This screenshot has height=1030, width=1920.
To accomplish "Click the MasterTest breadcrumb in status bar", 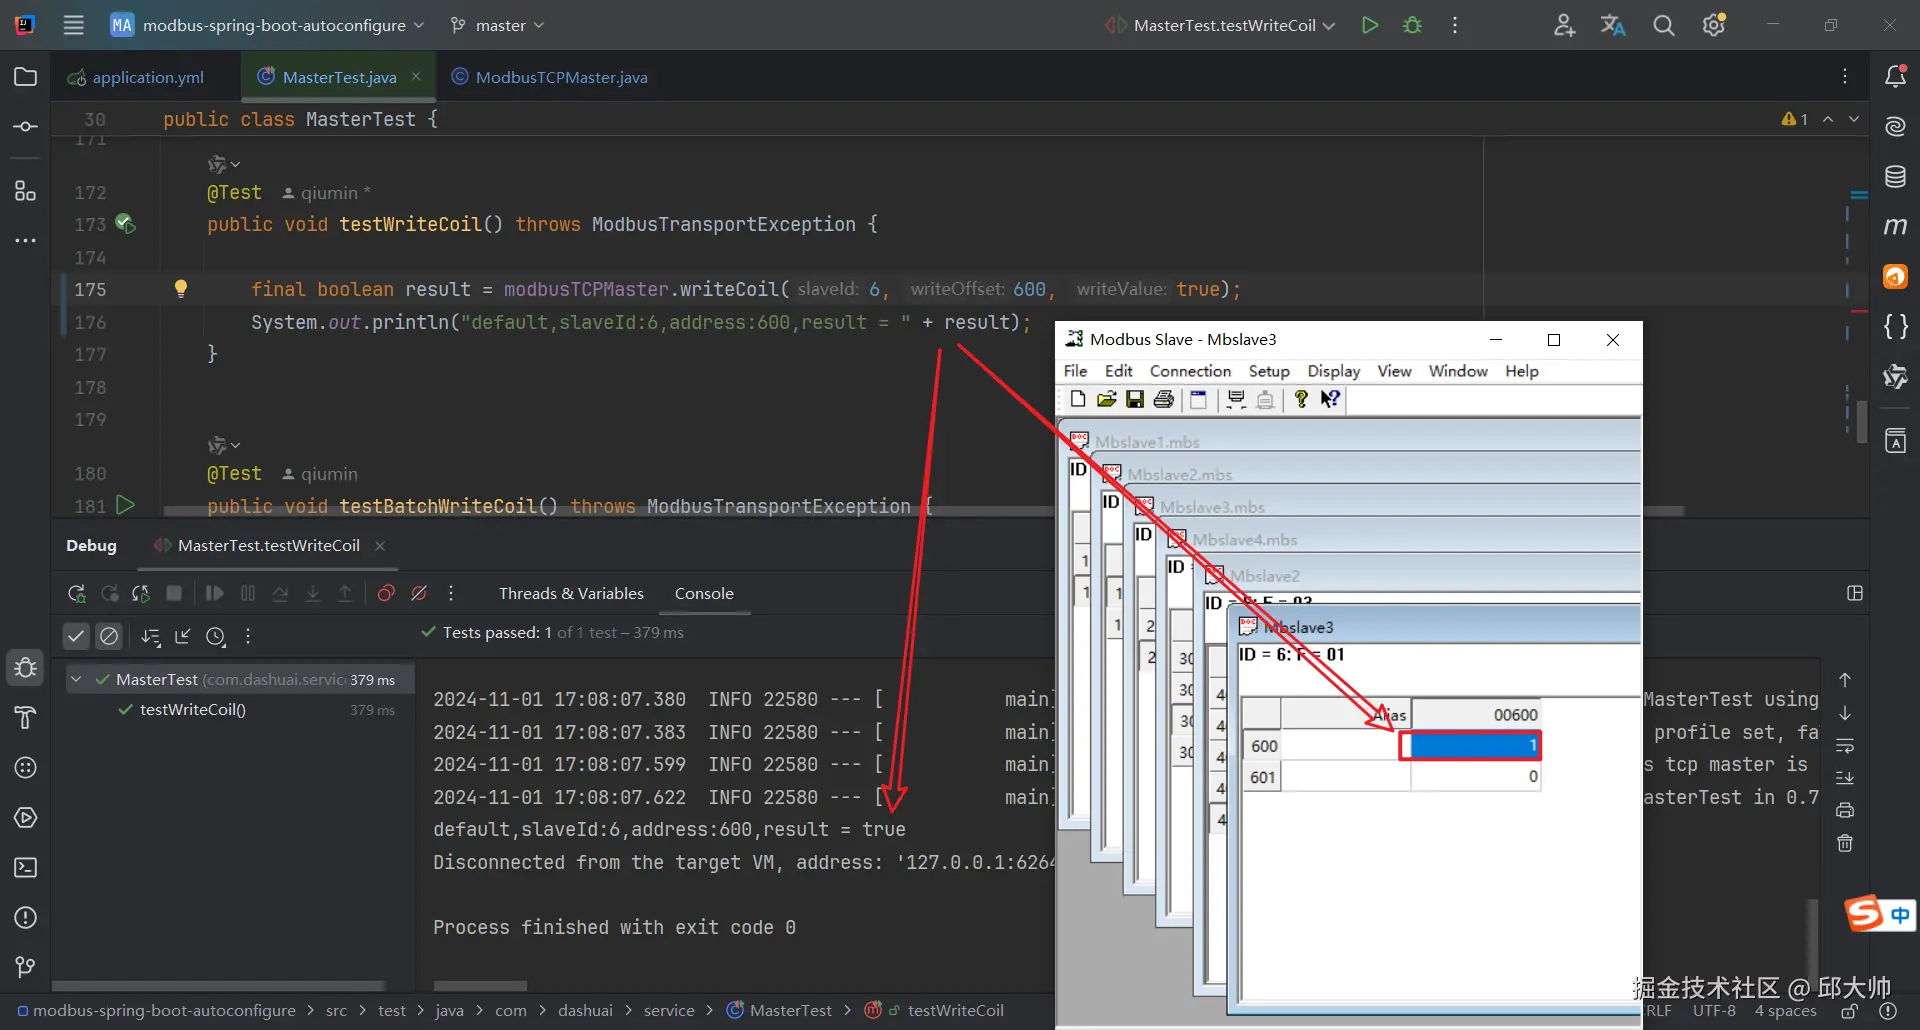I will click(790, 1011).
